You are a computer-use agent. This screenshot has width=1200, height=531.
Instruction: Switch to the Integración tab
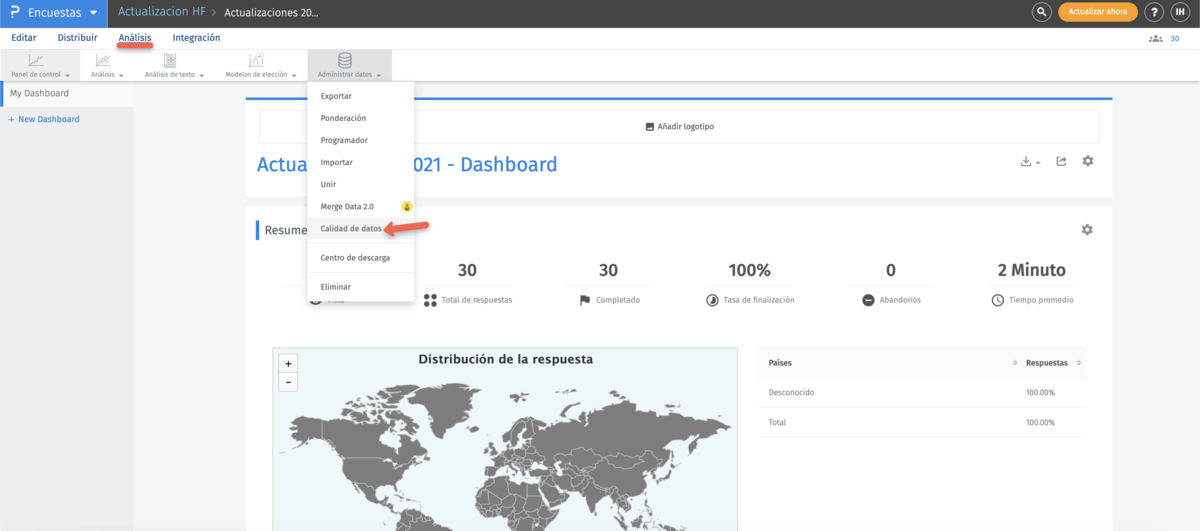coord(197,38)
